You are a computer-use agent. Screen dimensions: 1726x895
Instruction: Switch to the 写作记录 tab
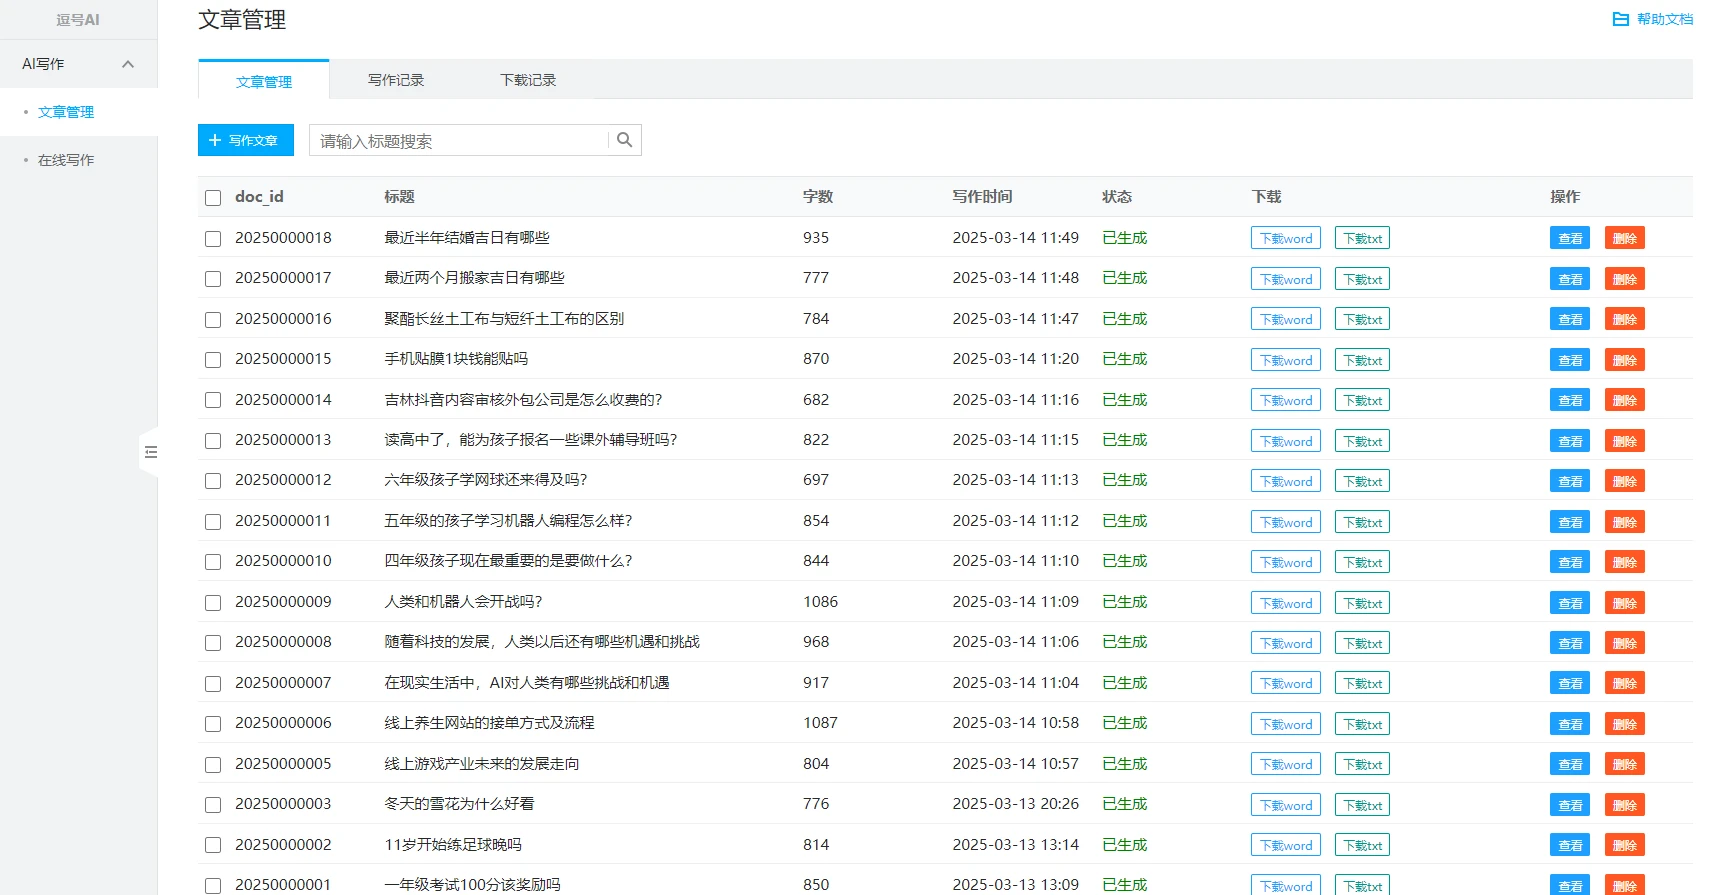click(x=396, y=80)
